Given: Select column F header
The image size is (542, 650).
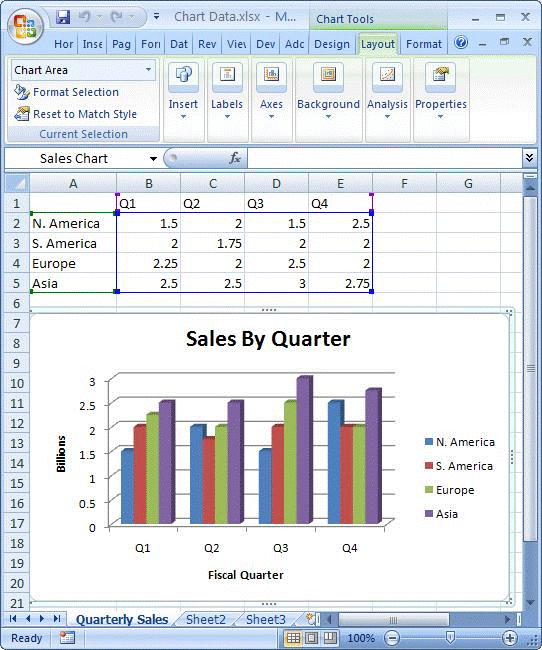Looking at the screenshot, I should coord(404,183).
